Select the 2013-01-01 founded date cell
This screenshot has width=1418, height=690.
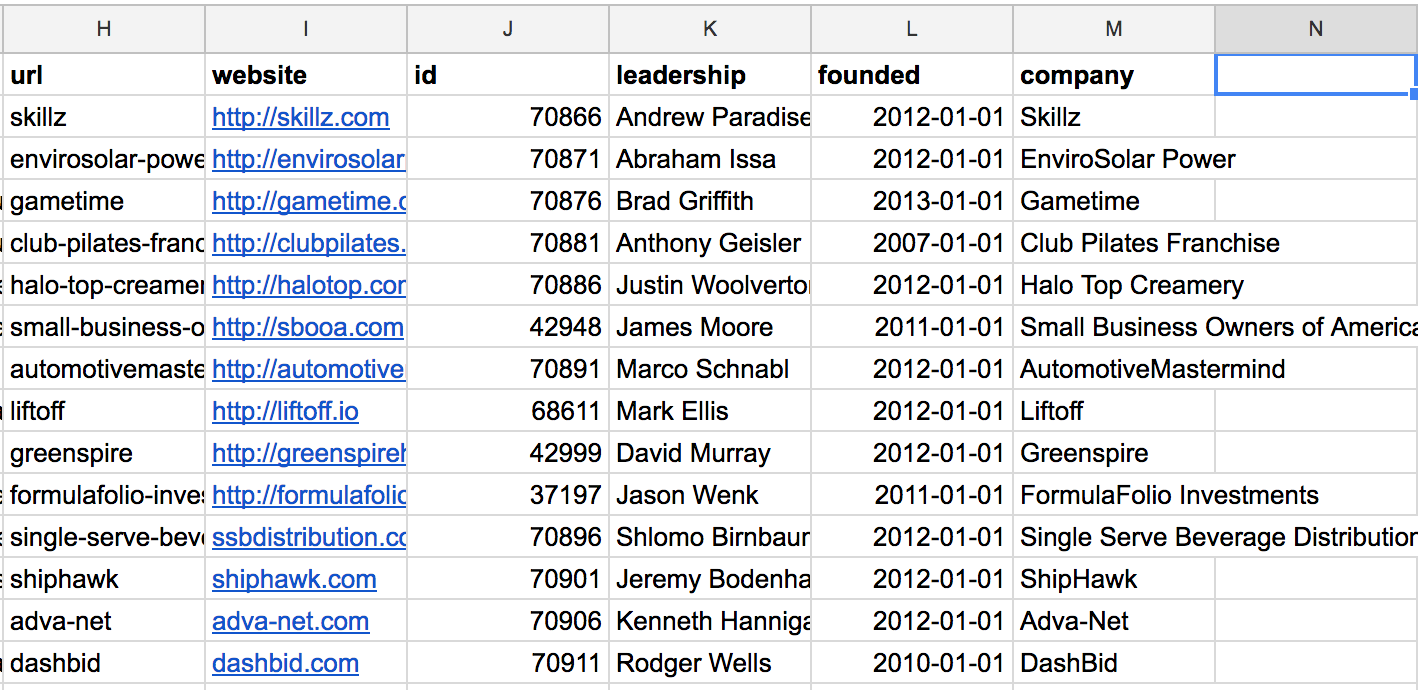coord(912,201)
